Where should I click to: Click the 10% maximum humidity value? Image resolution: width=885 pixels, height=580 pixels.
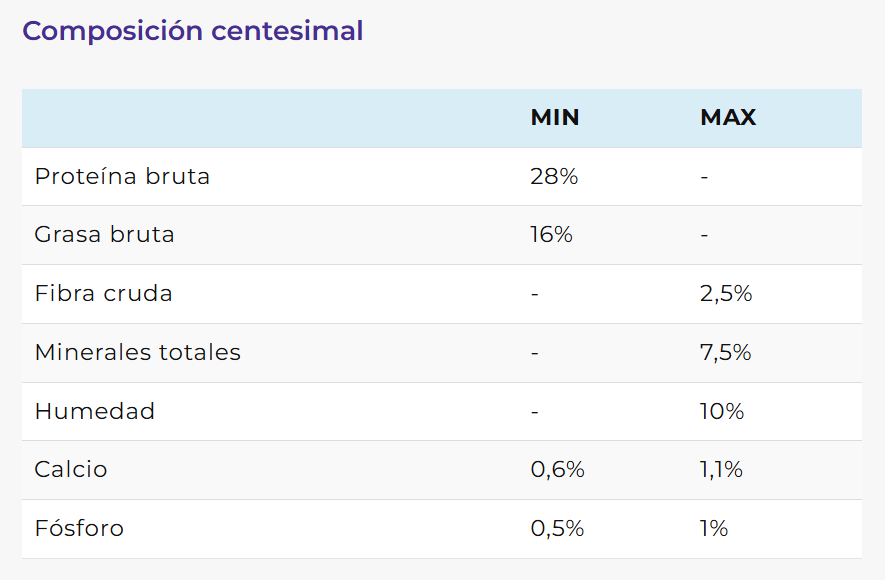(x=722, y=411)
